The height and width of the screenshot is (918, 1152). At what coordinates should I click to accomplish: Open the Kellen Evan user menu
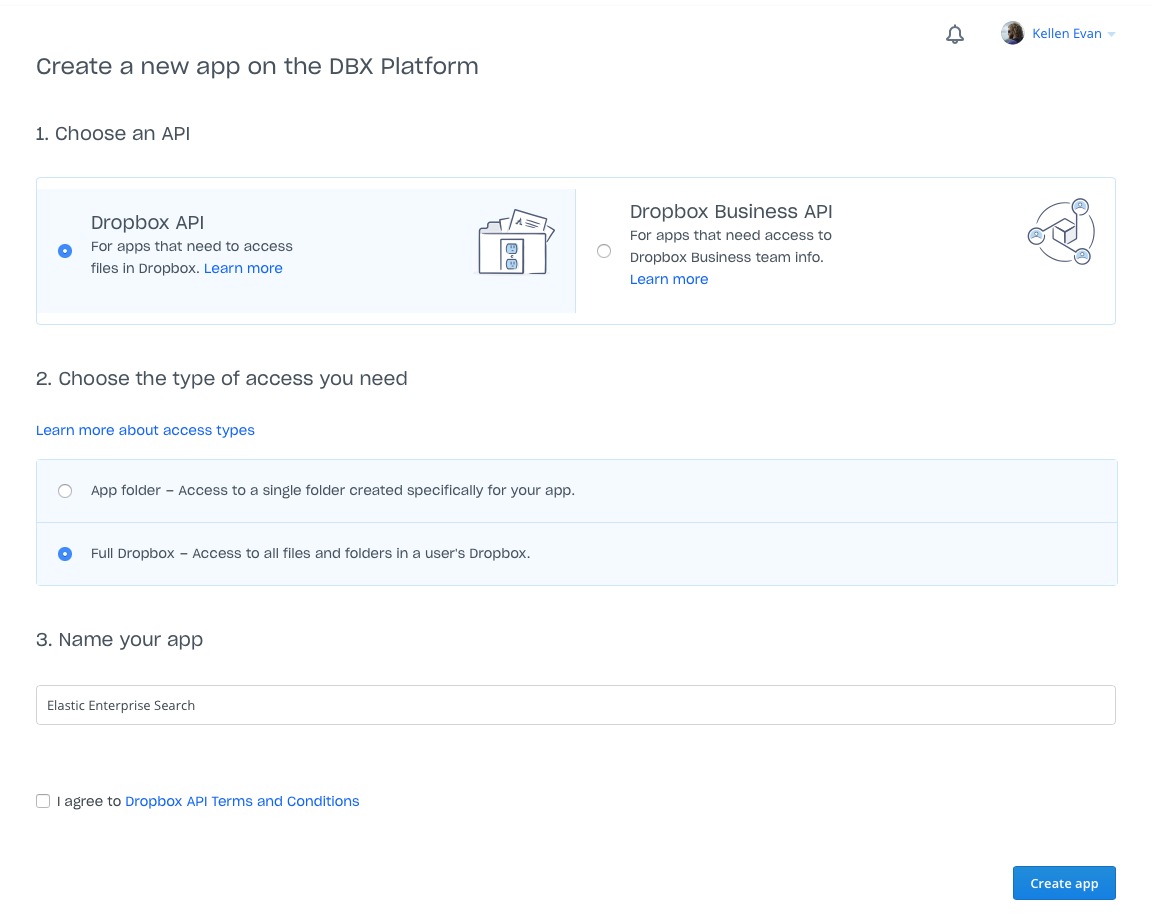[x=1066, y=34]
